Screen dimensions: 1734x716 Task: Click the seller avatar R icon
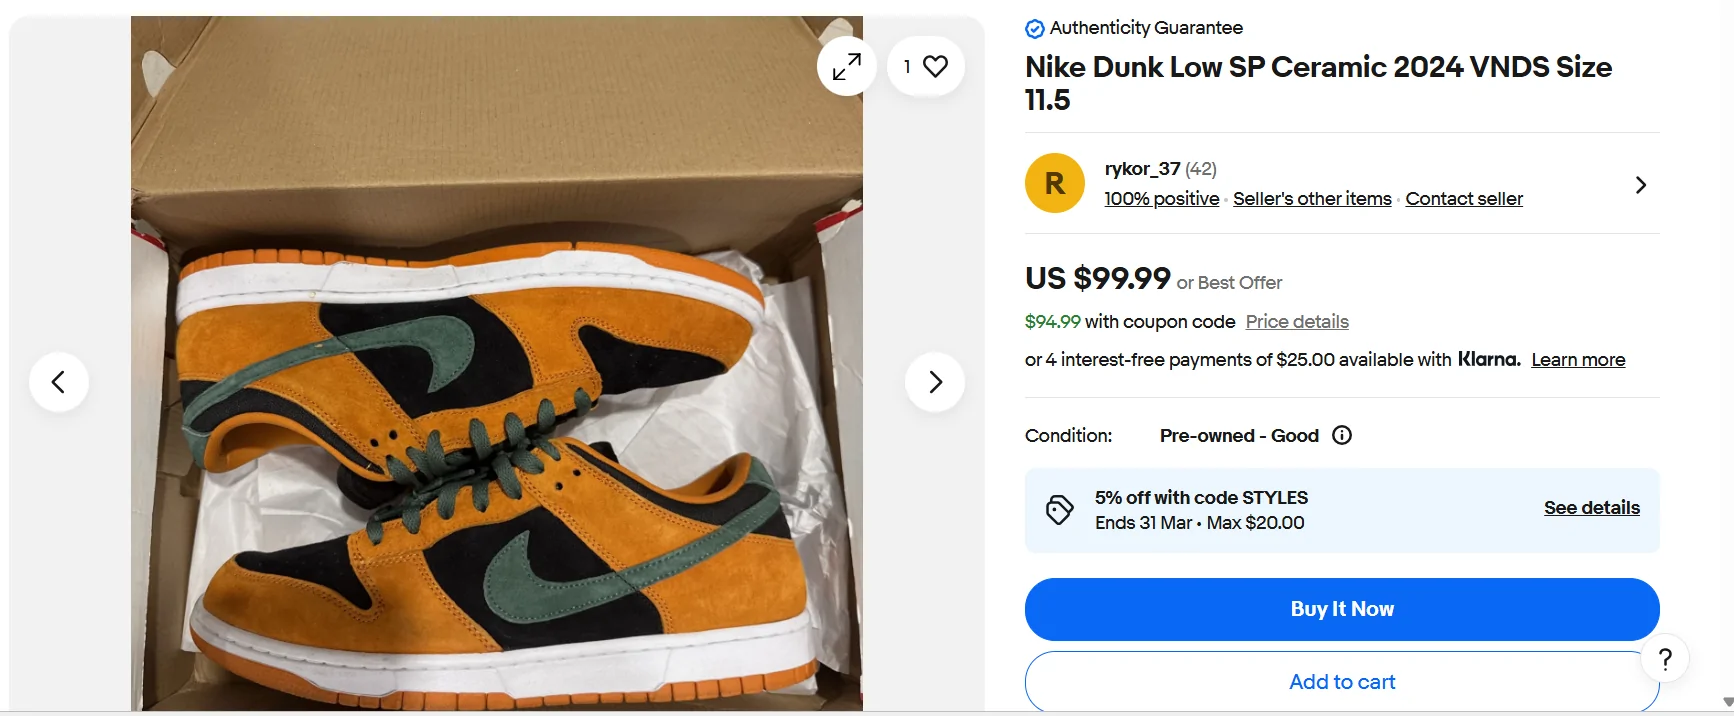click(1054, 183)
